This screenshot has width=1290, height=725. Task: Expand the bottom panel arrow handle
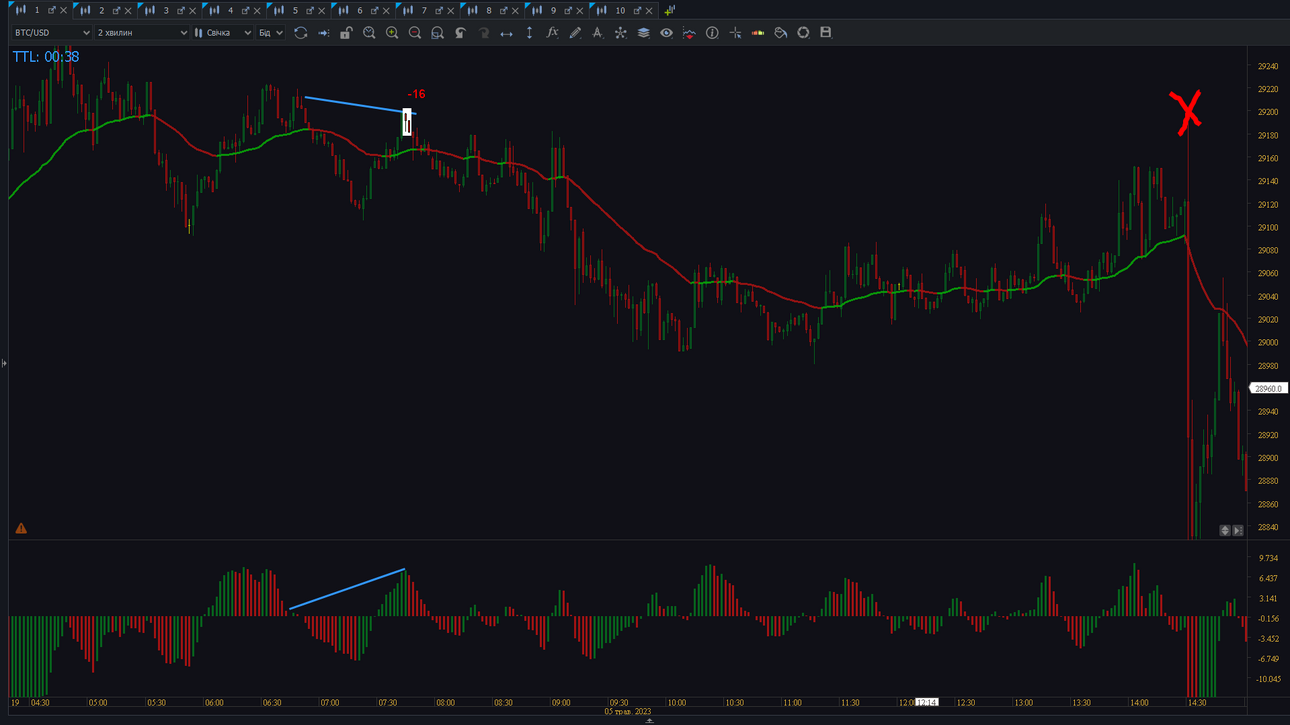click(649, 720)
